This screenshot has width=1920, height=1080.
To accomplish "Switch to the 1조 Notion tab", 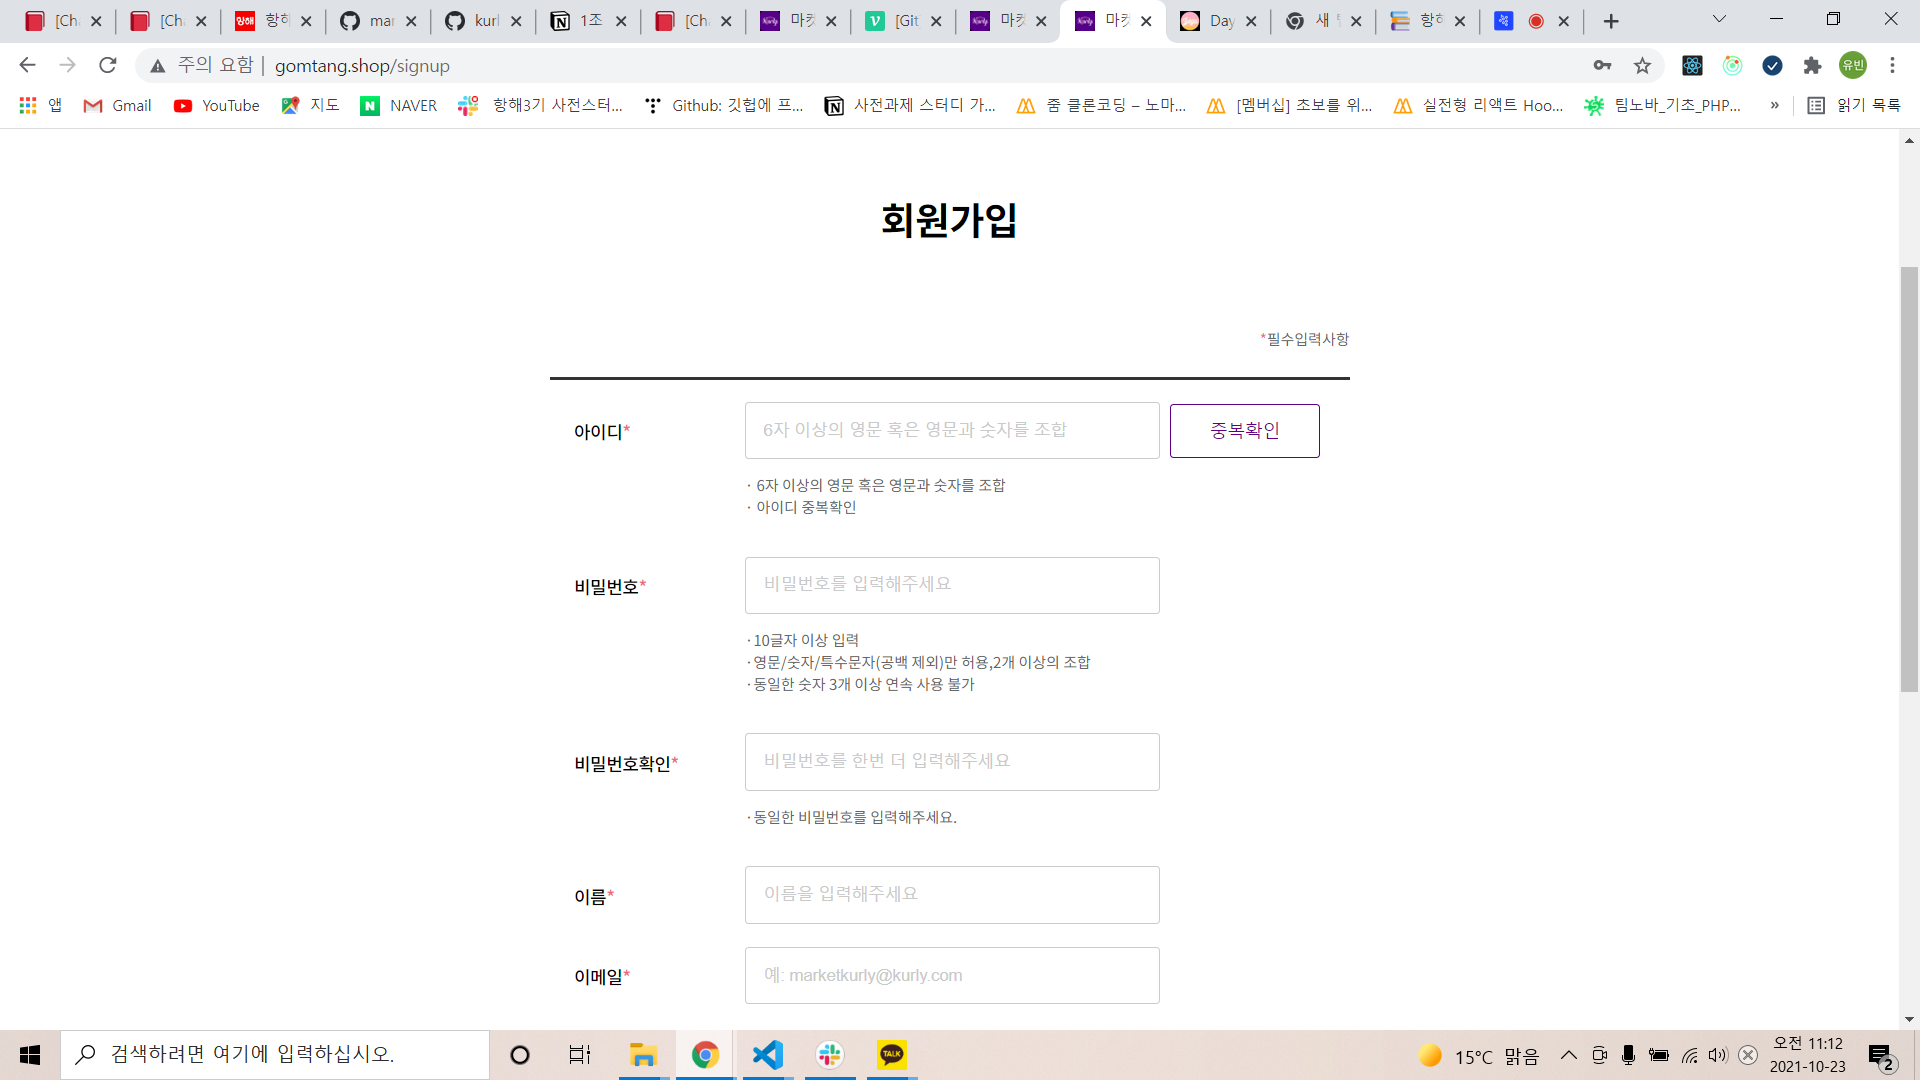I will 578,20.
